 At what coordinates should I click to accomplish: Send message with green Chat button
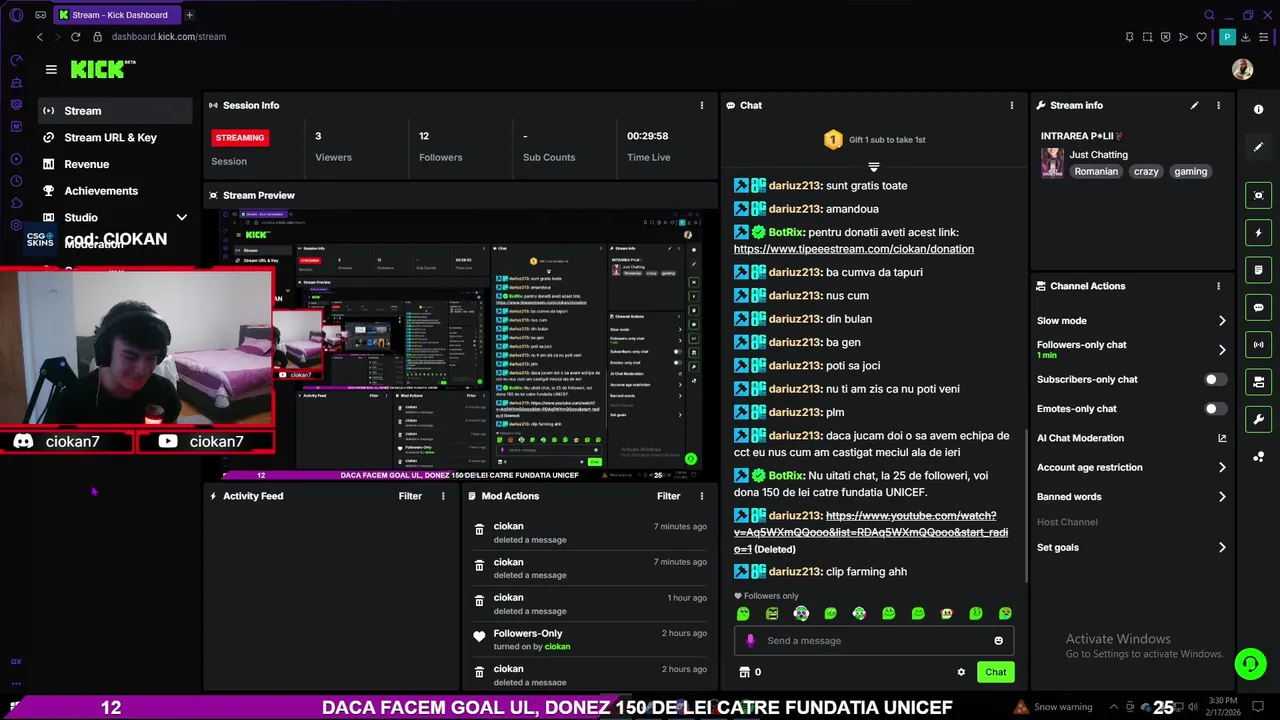(995, 672)
